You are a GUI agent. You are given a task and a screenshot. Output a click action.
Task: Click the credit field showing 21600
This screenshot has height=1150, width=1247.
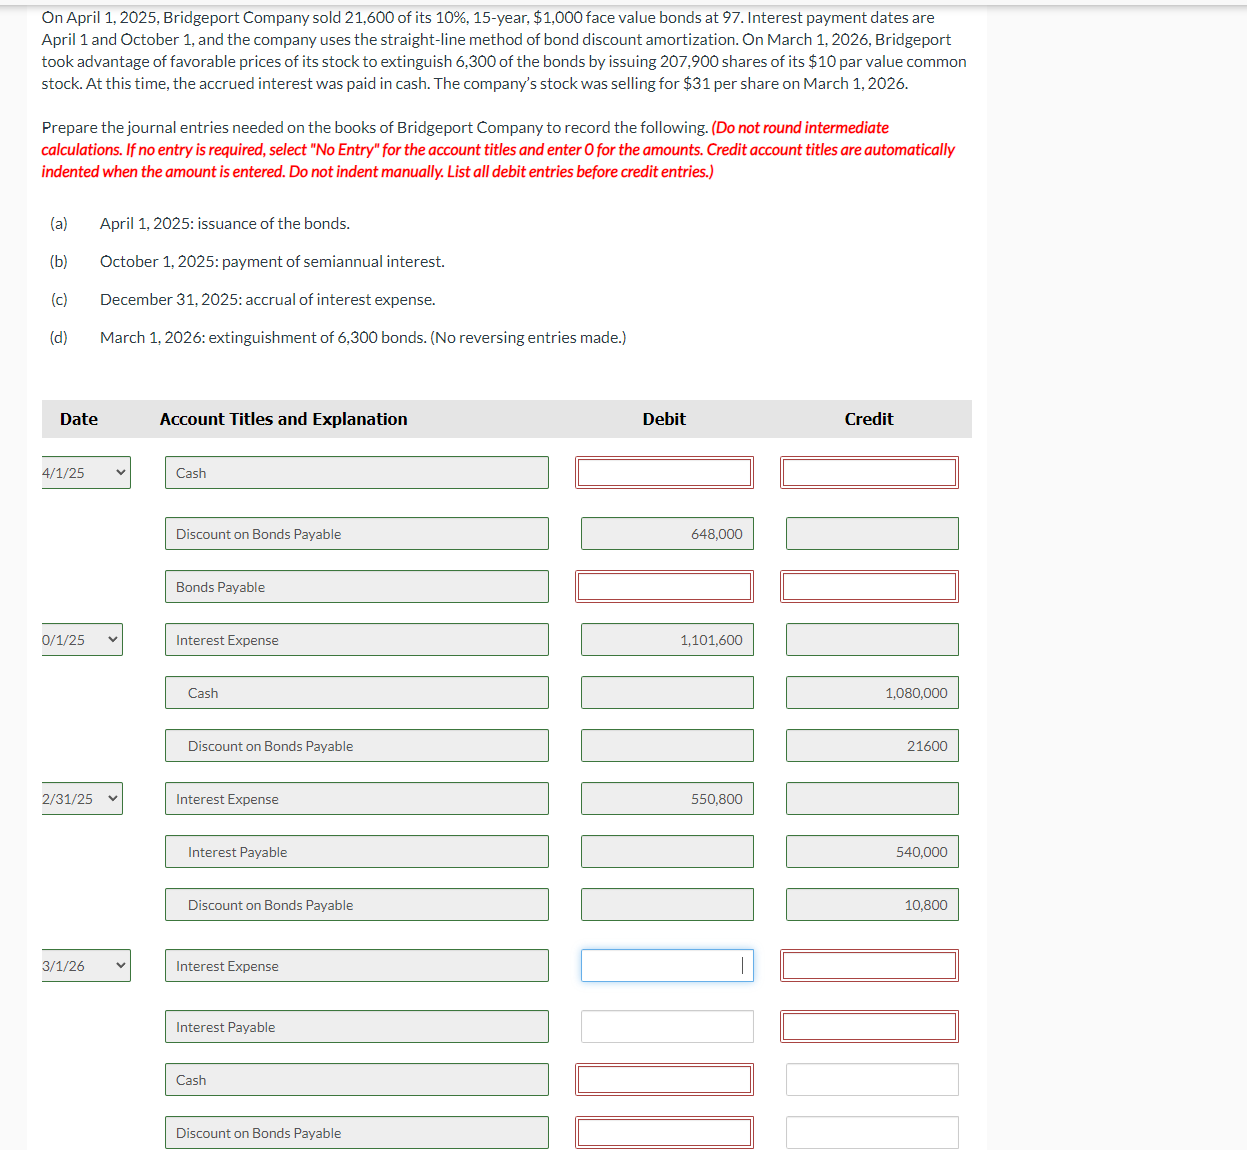(872, 746)
